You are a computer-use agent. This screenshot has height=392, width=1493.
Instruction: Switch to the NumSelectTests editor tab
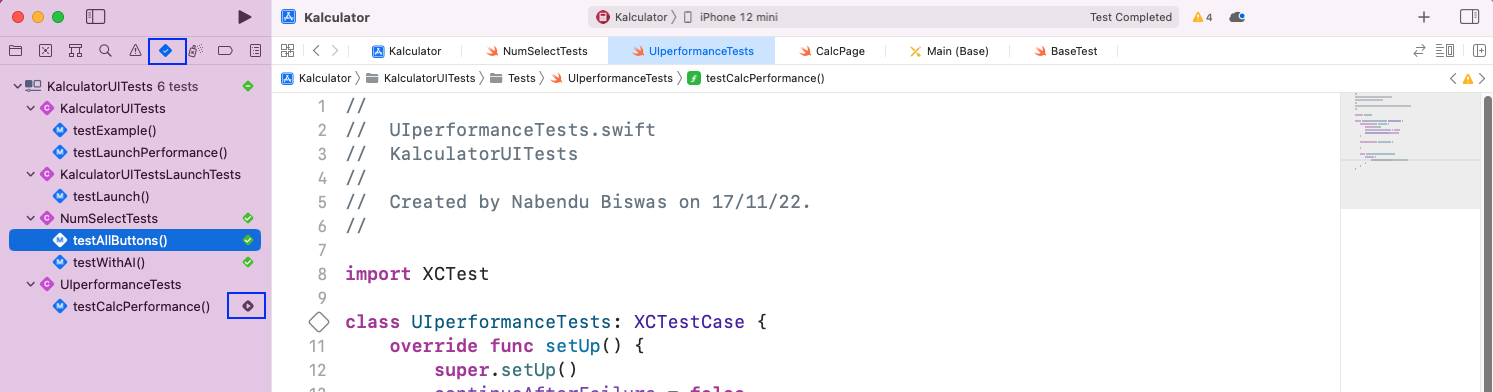(x=537, y=51)
